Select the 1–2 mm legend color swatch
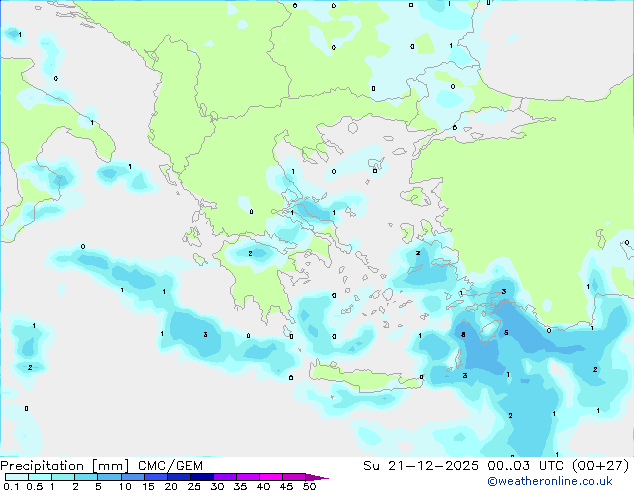The height and width of the screenshot is (490, 634). (x=63, y=477)
